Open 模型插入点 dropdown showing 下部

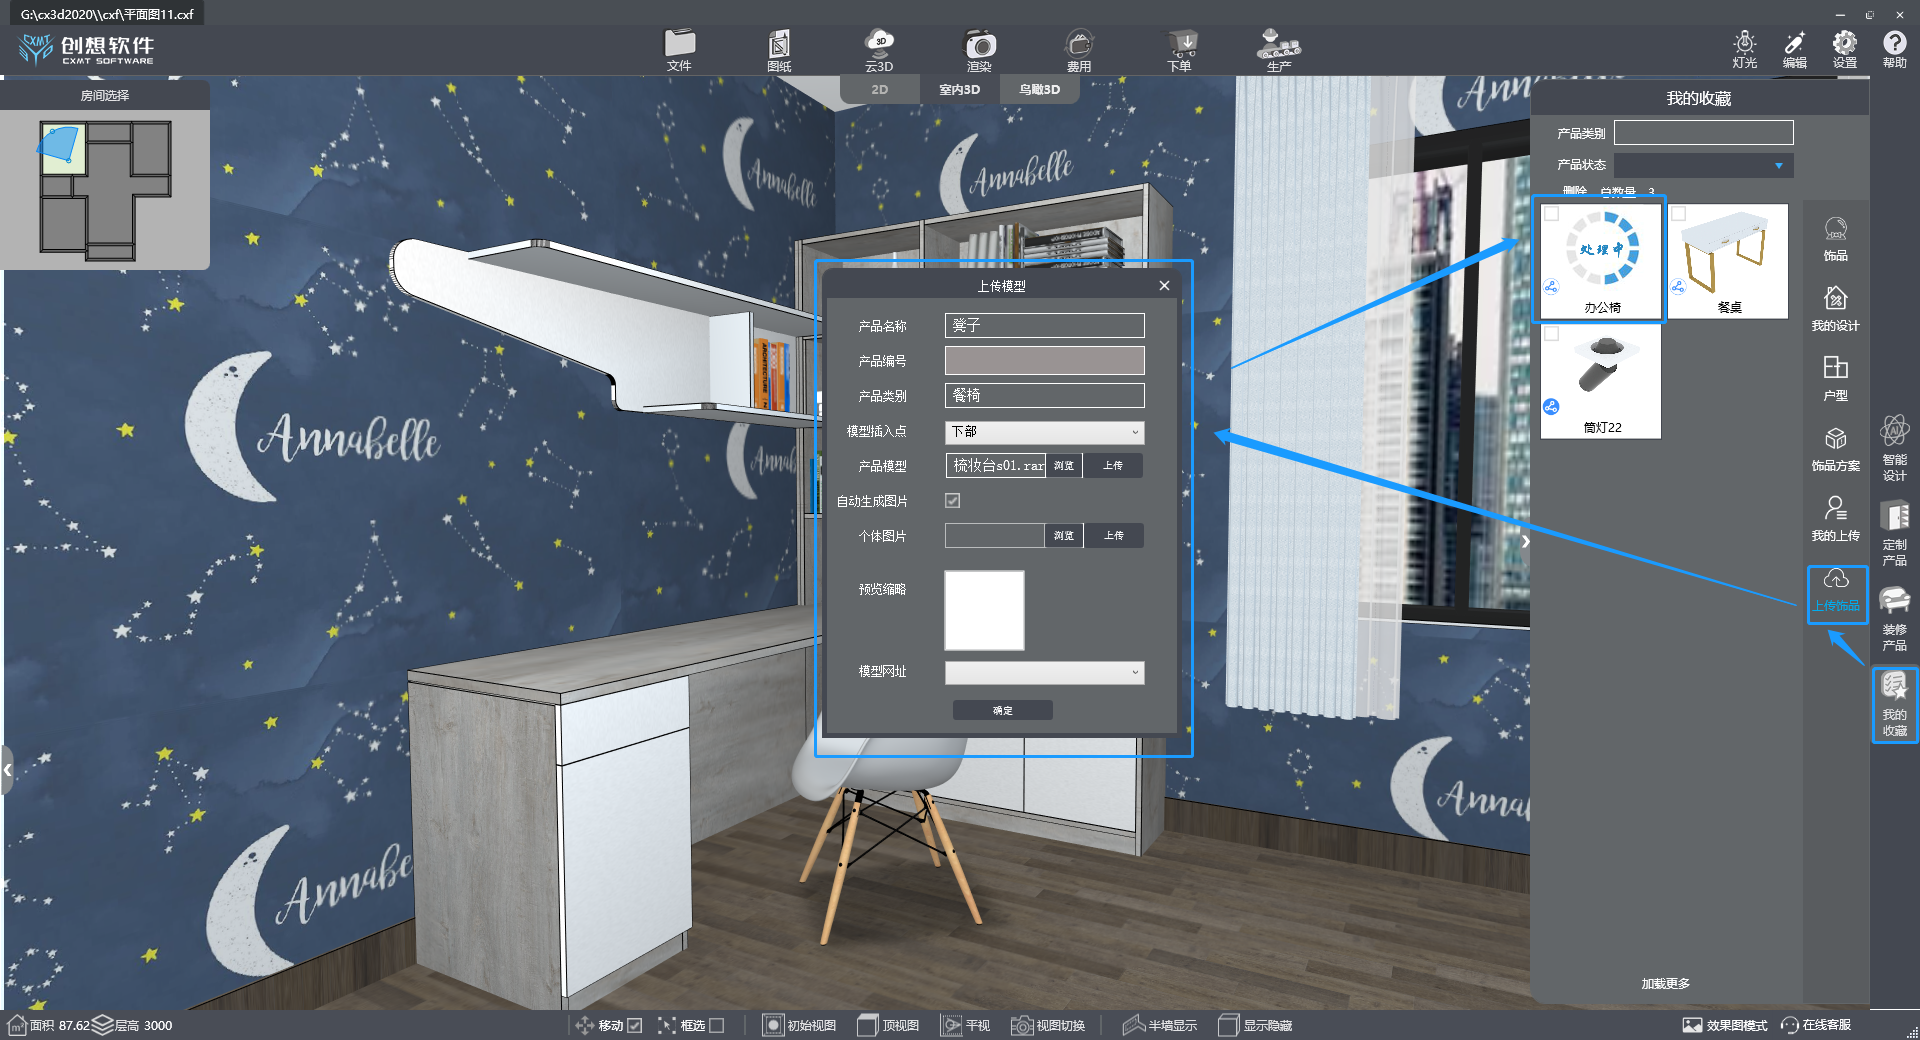tap(1044, 431)
